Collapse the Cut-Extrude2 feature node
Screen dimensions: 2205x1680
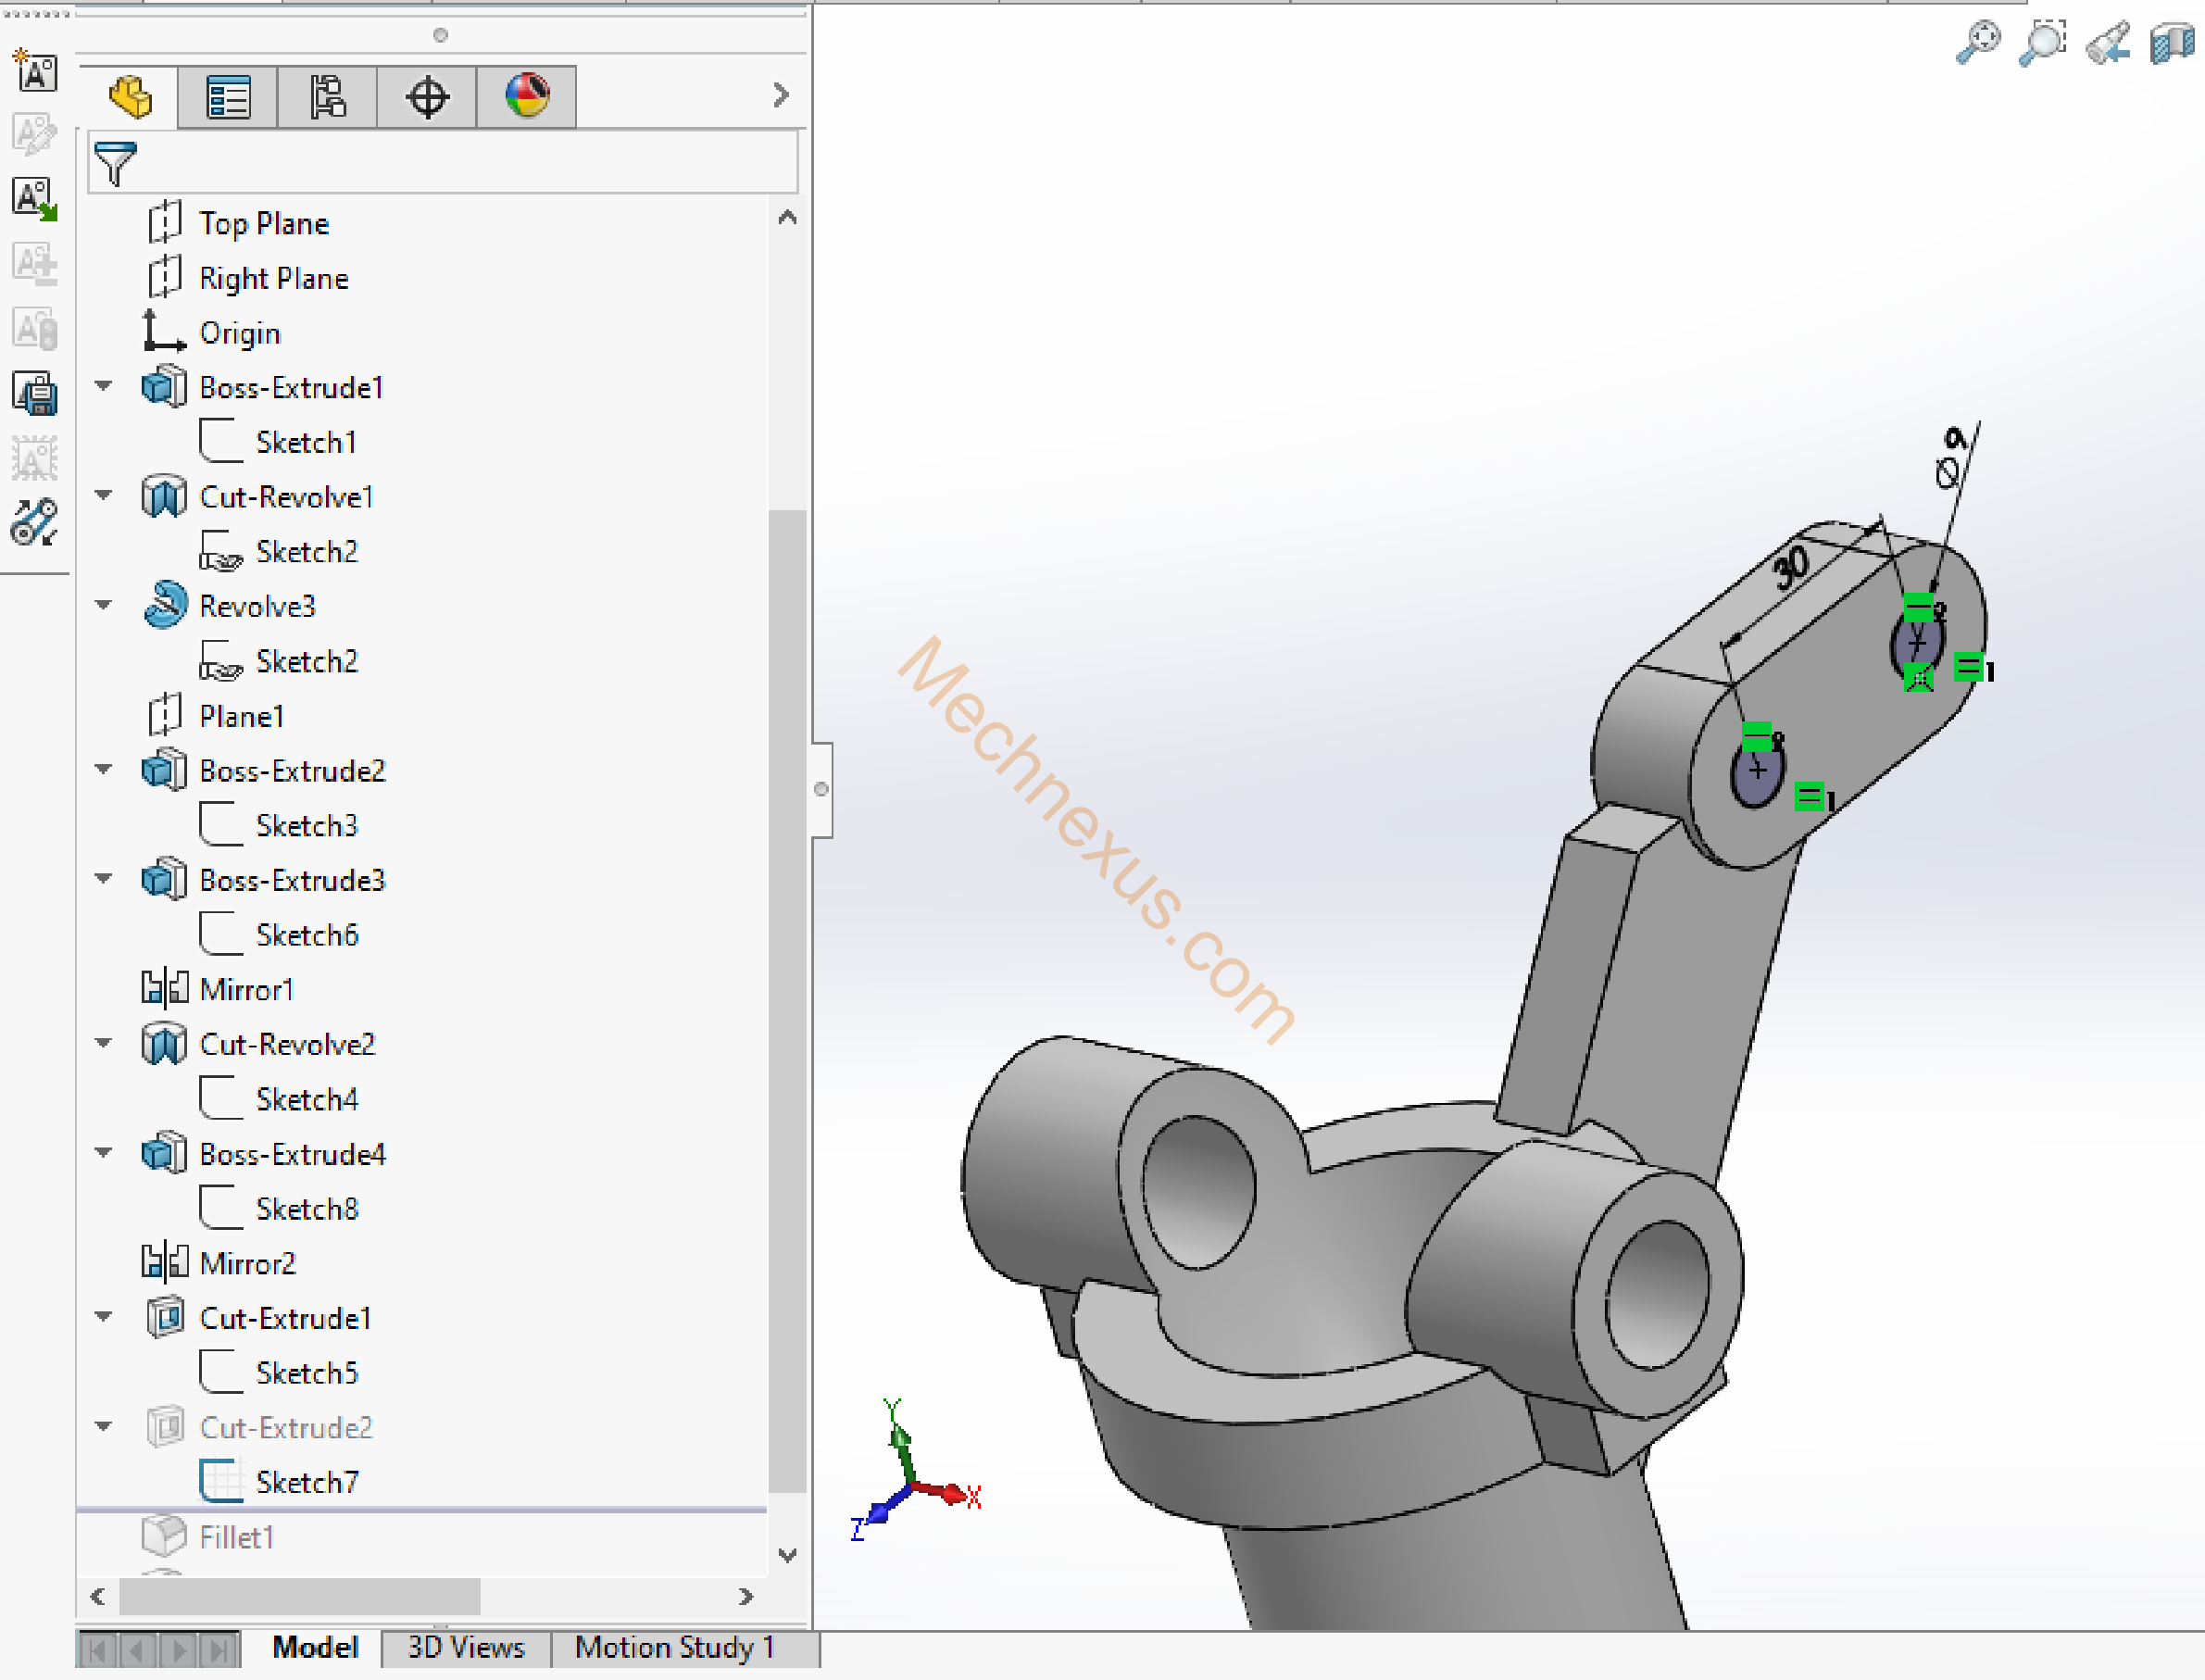click(x=103, y=1426)
